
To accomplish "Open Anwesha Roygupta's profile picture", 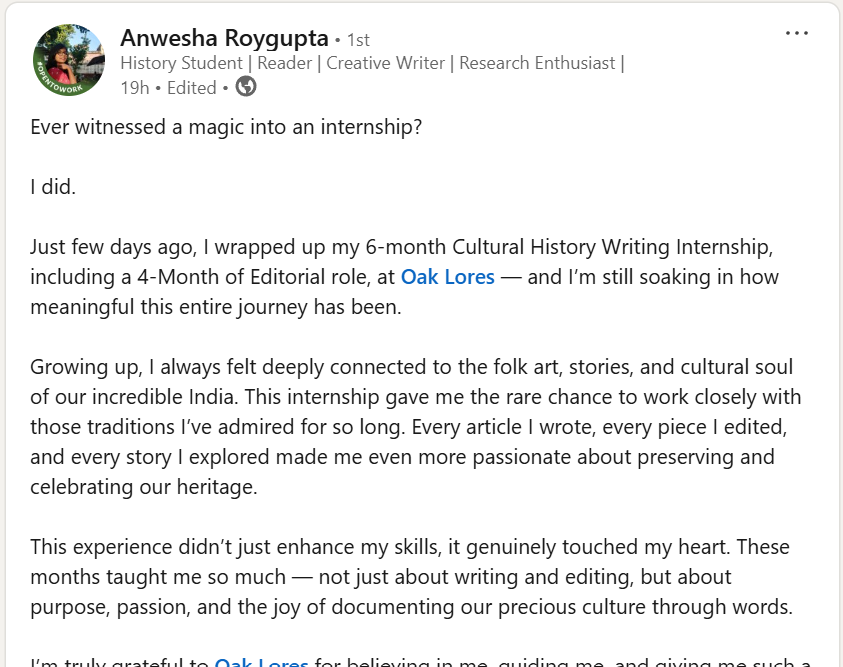I will [x=69, y=60].
